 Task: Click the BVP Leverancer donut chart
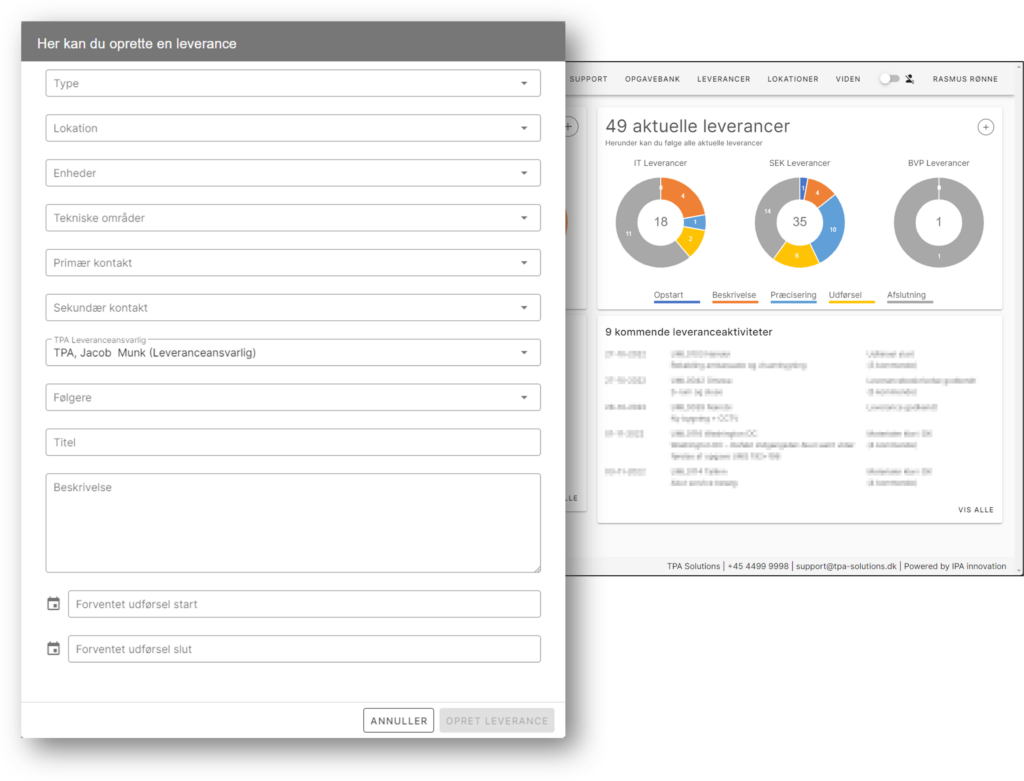pyautogui.click(x=938, y=222)
